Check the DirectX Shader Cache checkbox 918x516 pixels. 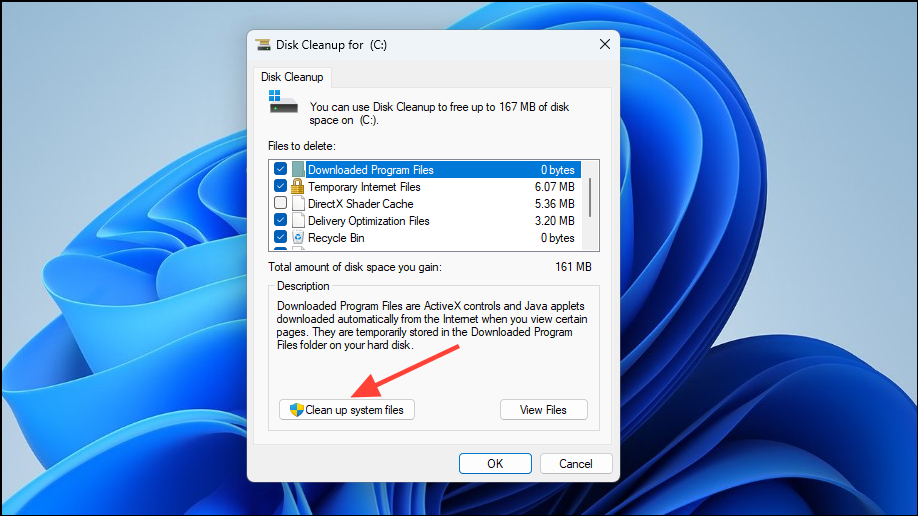(x=280, y=203)
